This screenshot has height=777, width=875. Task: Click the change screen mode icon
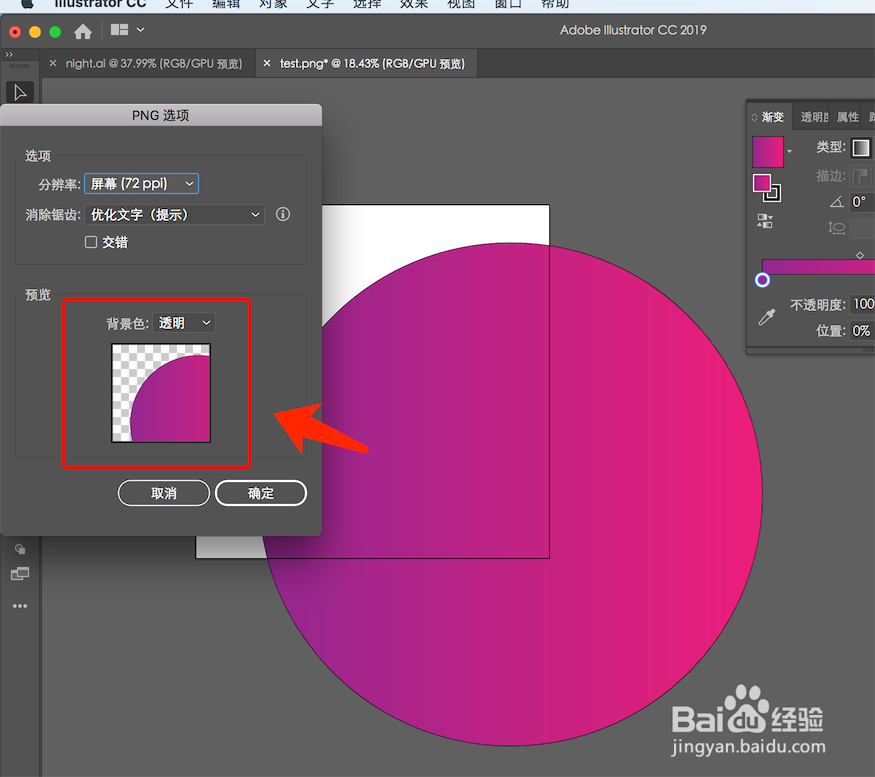20,574
